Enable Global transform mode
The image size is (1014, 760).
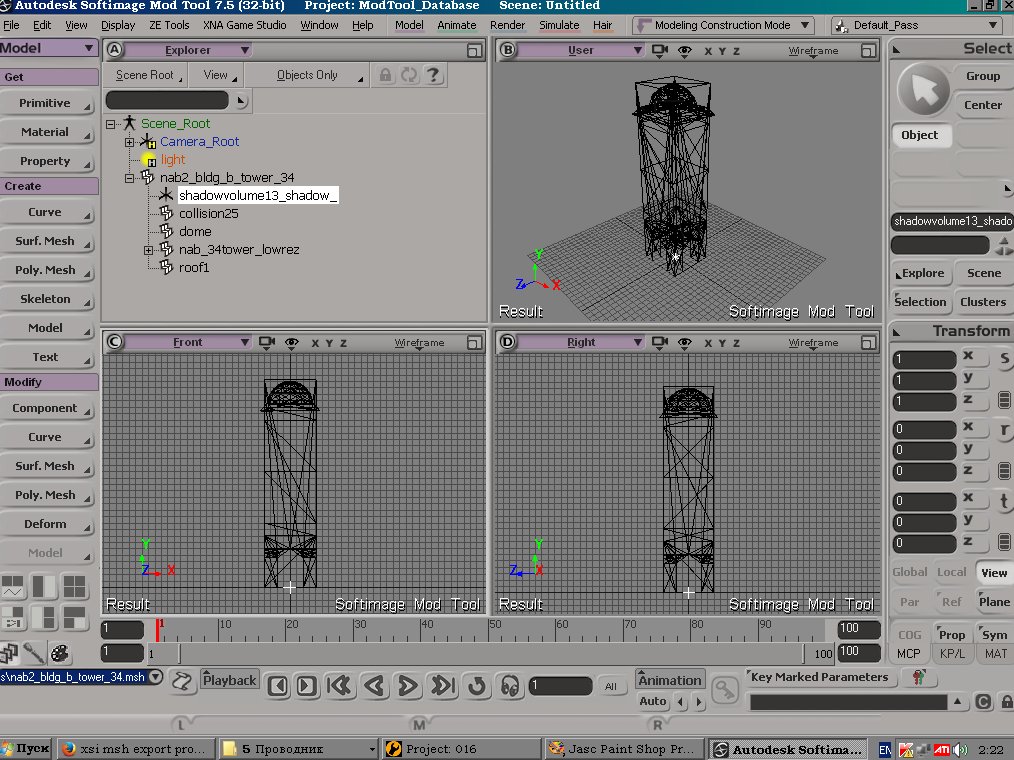pos(910,572)
